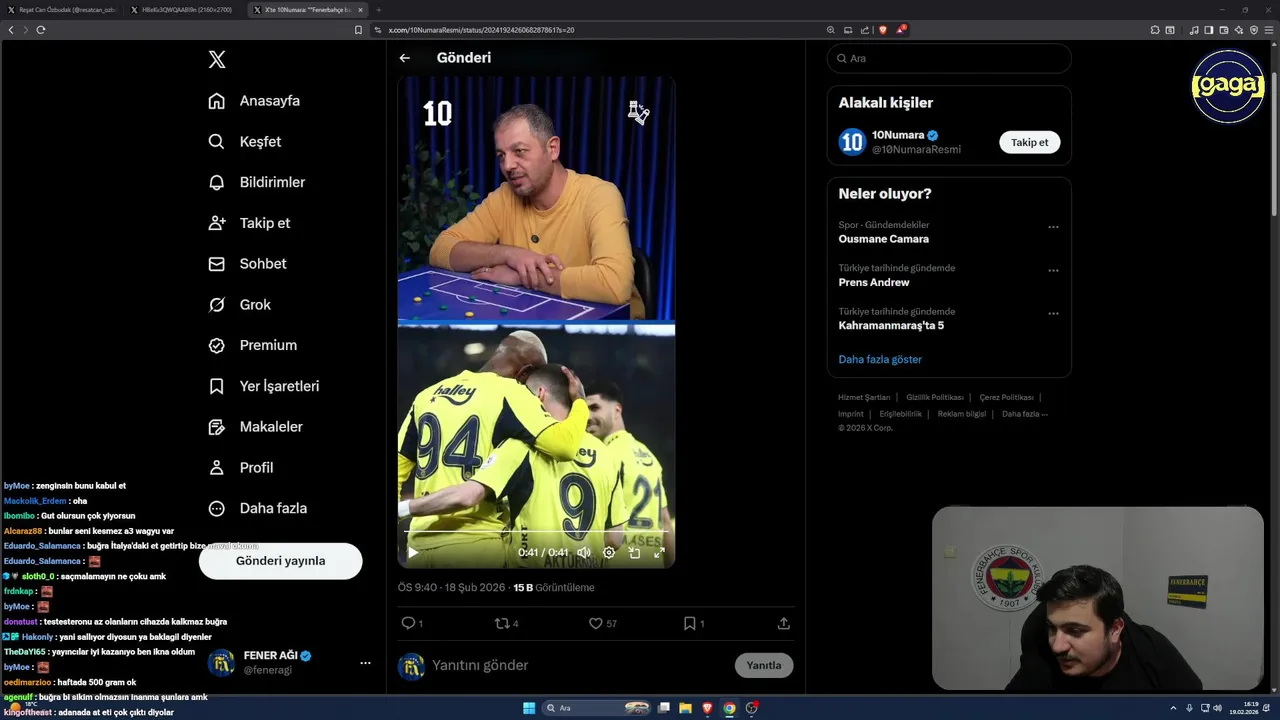Switch to Reşat Can Özbudak browser tab
1280x720 pixels.
tap(62, 9)
